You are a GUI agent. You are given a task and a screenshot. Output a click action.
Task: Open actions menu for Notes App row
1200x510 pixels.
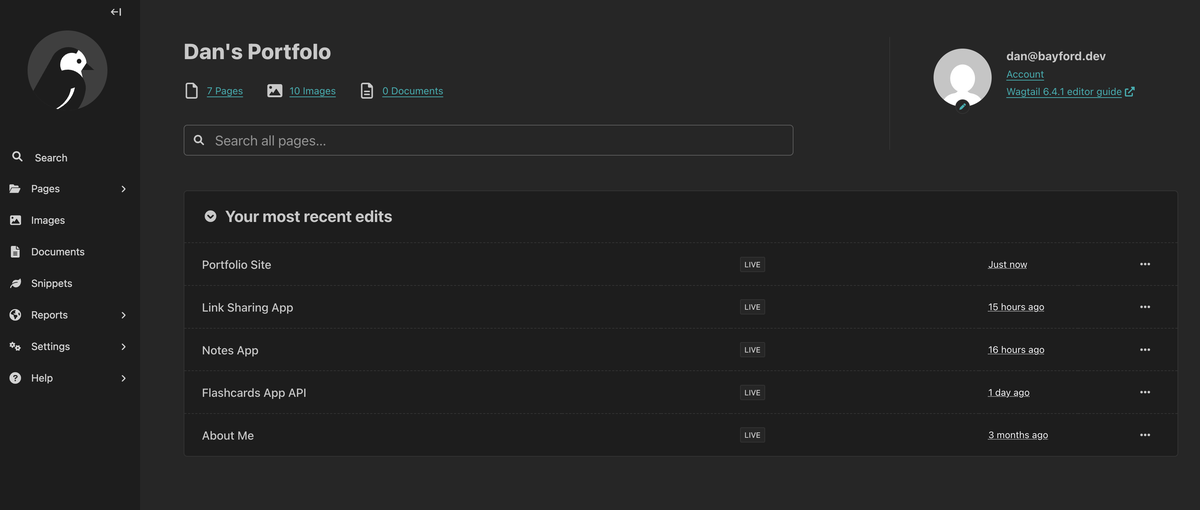point(1145,350)
